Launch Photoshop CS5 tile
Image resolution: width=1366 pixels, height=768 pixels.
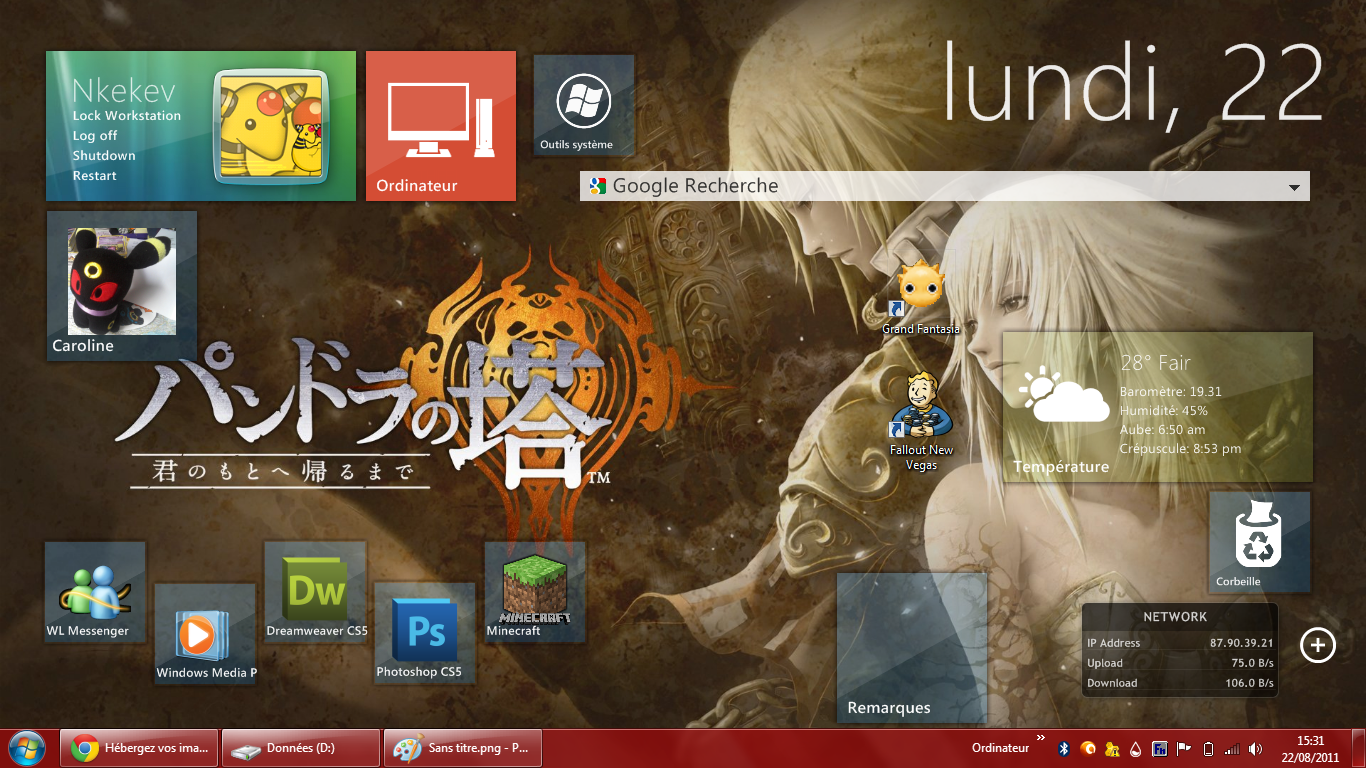tap(425, 634)
